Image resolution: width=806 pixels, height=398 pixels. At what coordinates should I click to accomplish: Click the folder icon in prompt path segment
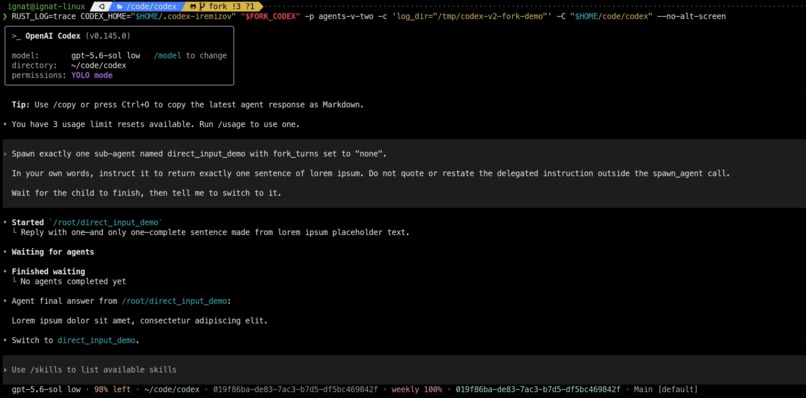[x=119, y=7]
